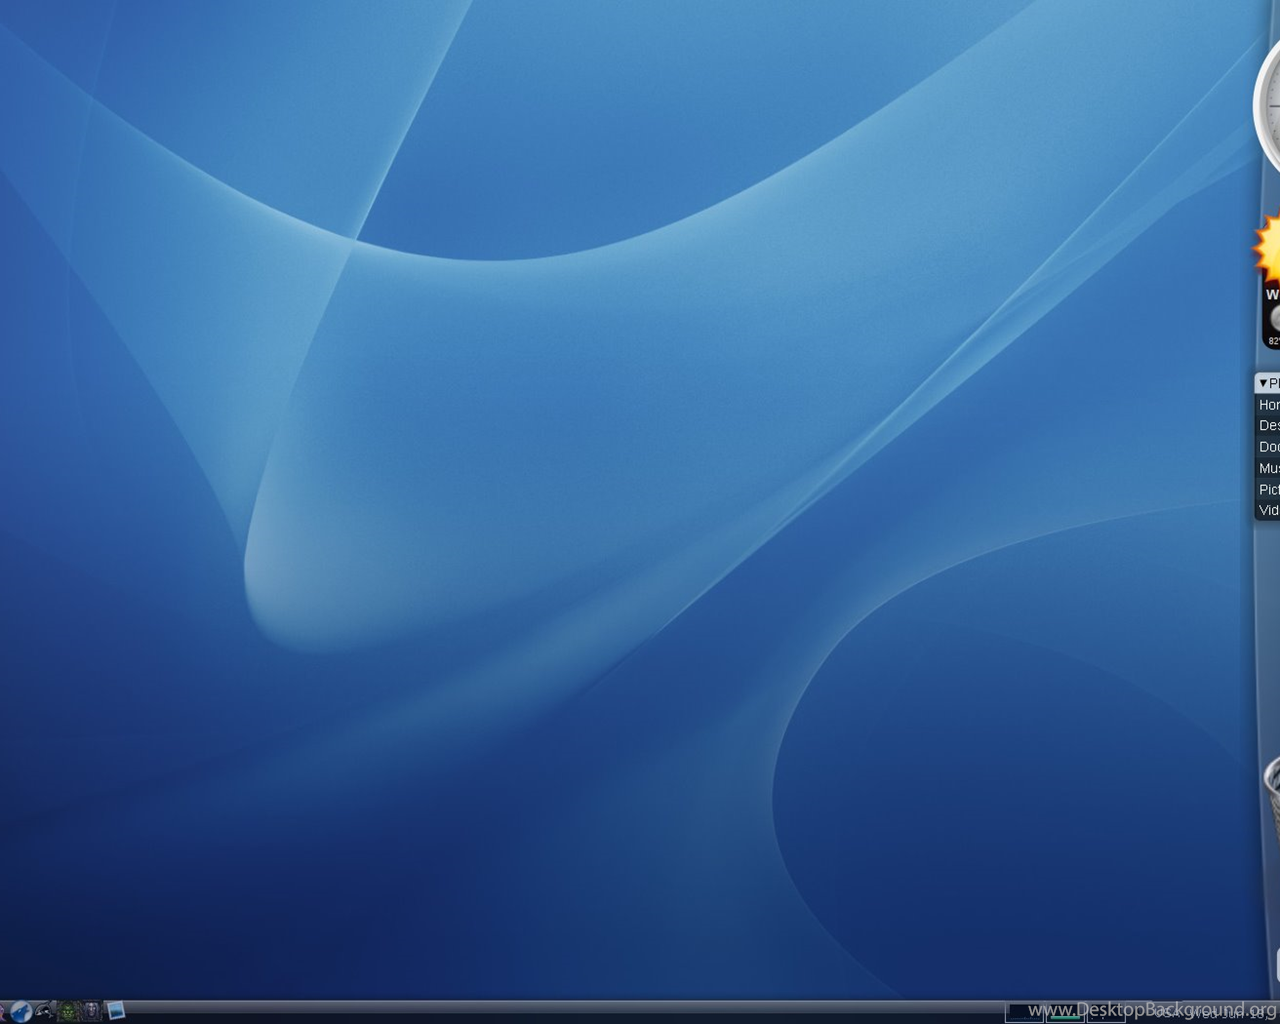Screen dimensions: 1280x1024
Task: Switch to the second workspace in pager
Action: tap(1065, 1013)
